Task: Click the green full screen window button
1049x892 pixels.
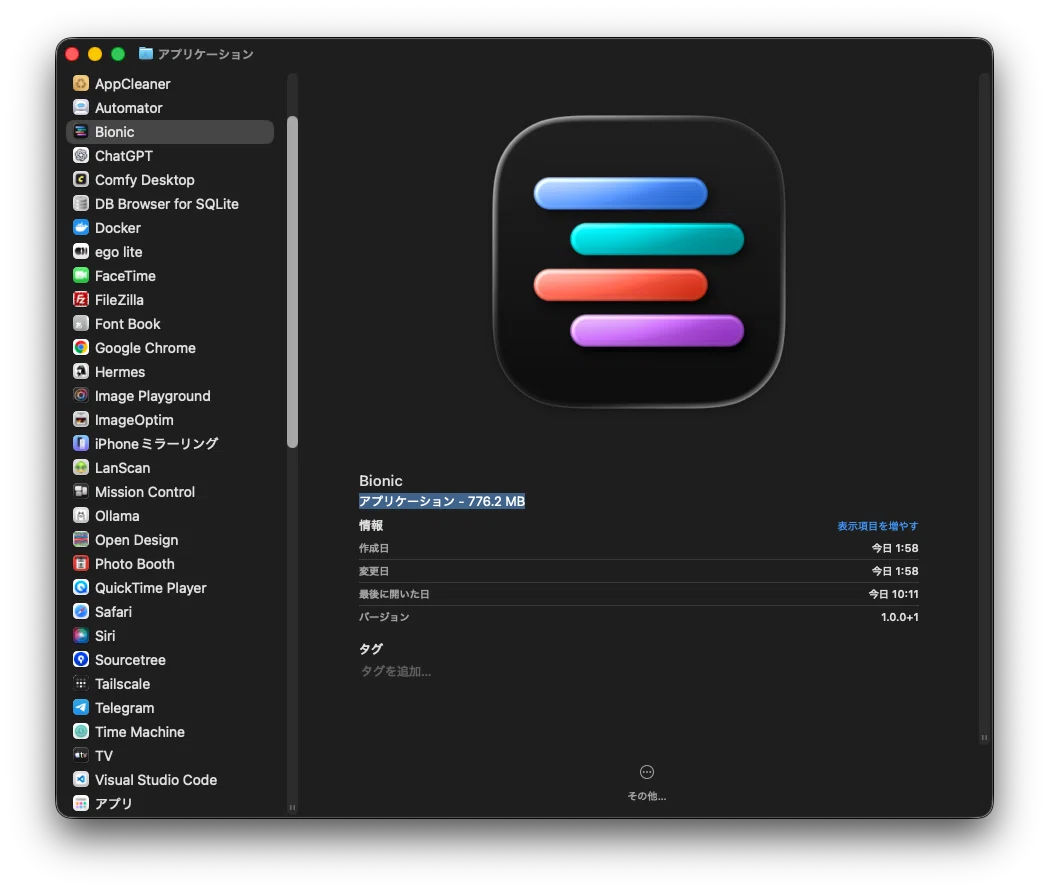Action: point(118,54)
